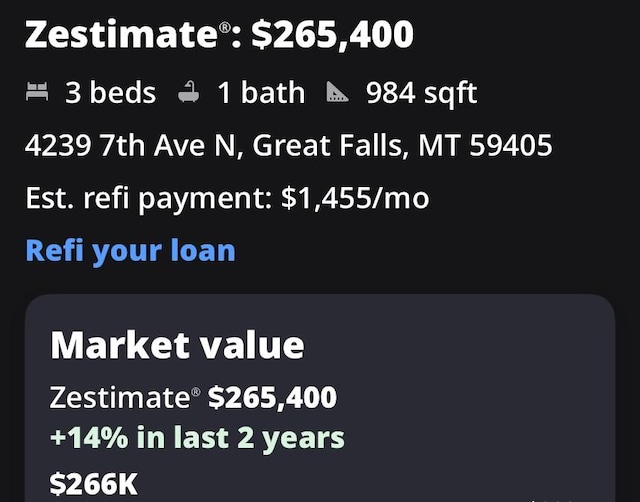Viewport: 640px width, 502px height.
Task: Click the $265,400 Zestimate inside Market value card
Action: pos(273,397)
